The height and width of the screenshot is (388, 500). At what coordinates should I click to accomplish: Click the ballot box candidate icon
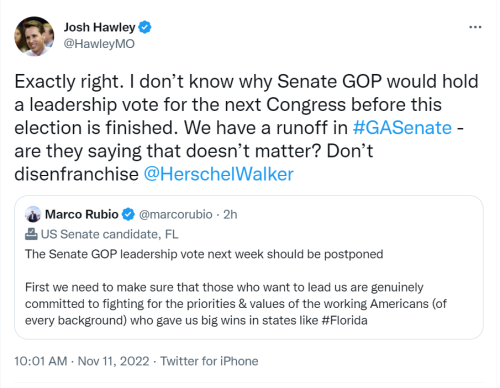tap(31, 234)
